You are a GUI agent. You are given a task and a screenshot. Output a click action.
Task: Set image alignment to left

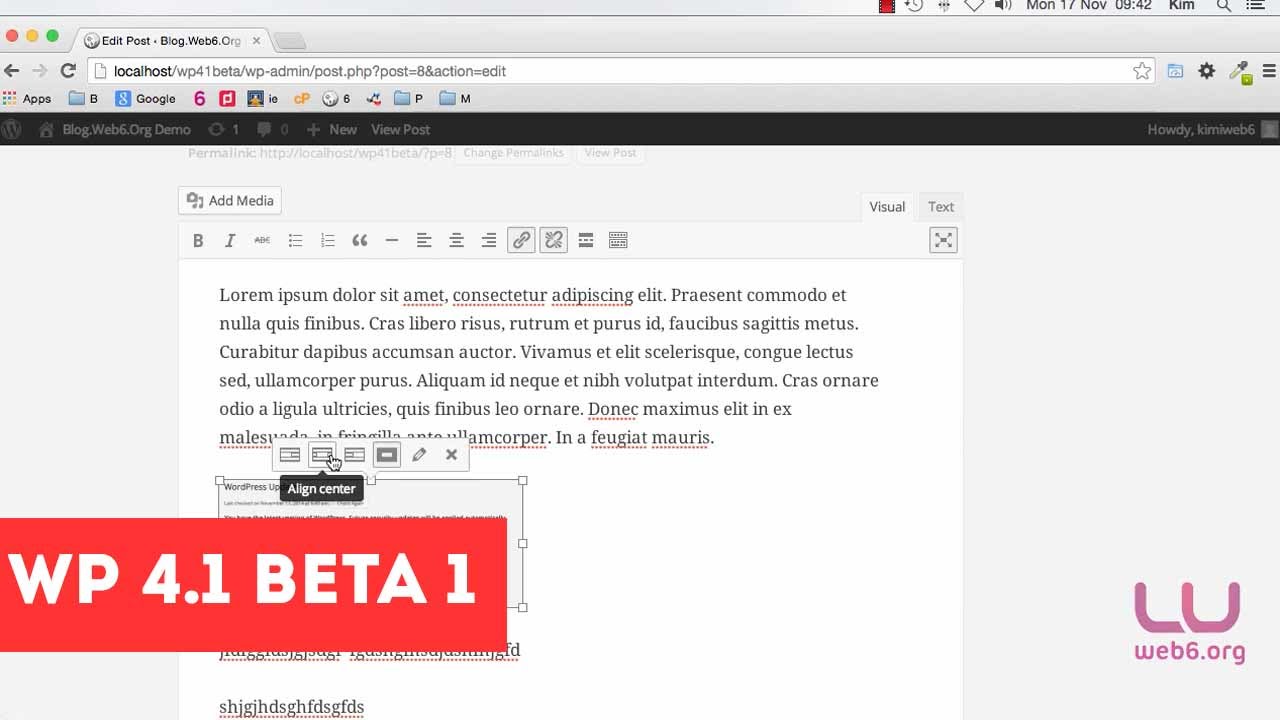290,455
